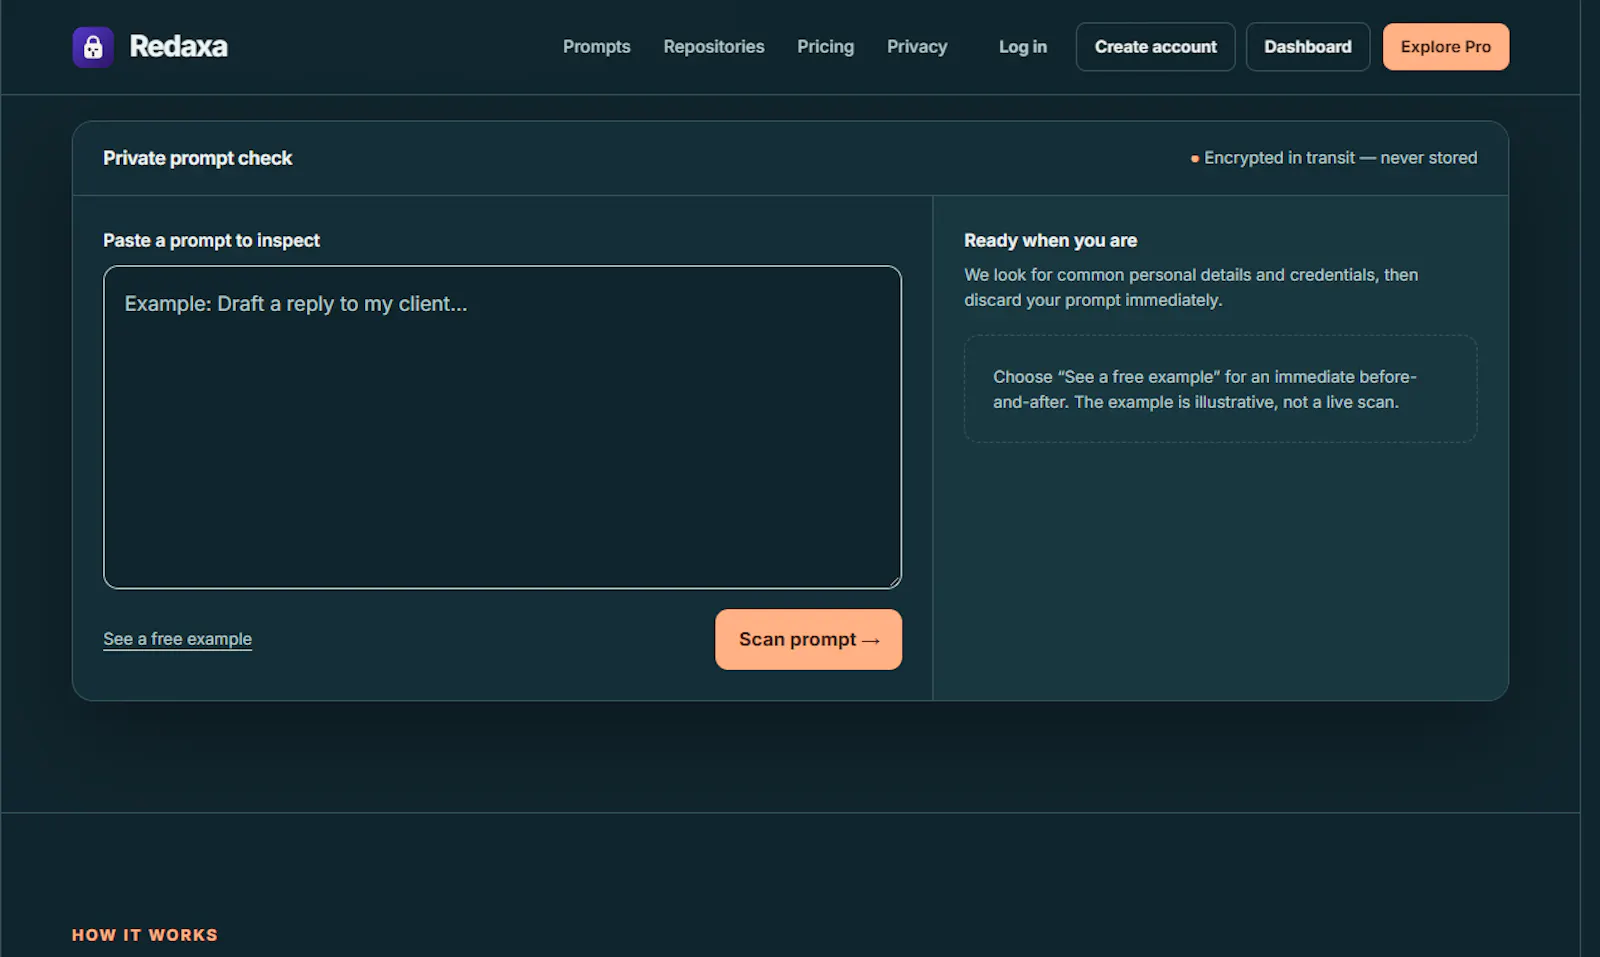
Task: Open the Repositories nav item
Action: coord(714,47)
